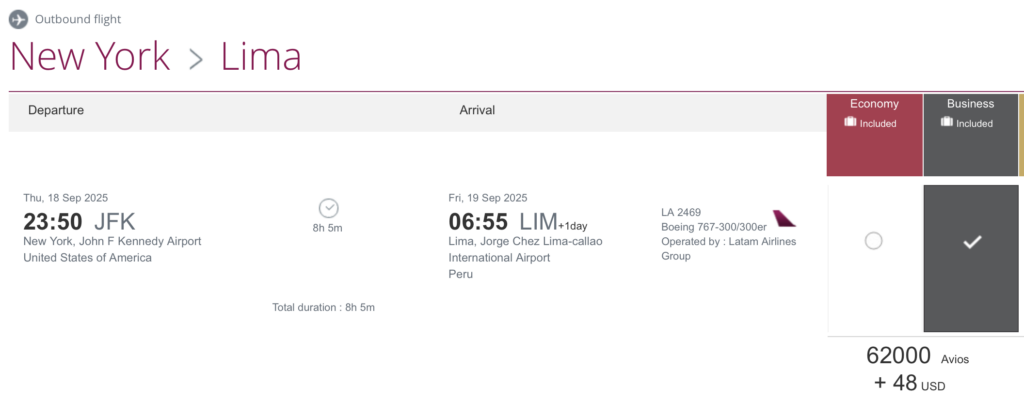1024x401 pixels.
Task: Click the Economy baggage included icon
Action: tap(851, 123)
